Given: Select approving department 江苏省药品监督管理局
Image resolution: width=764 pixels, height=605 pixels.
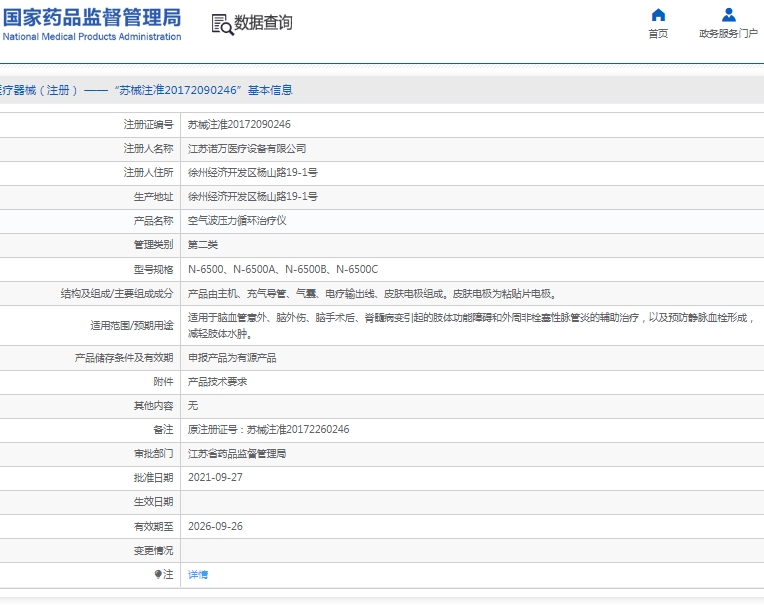Looking at the screenshot, I should tap(237, 454).
